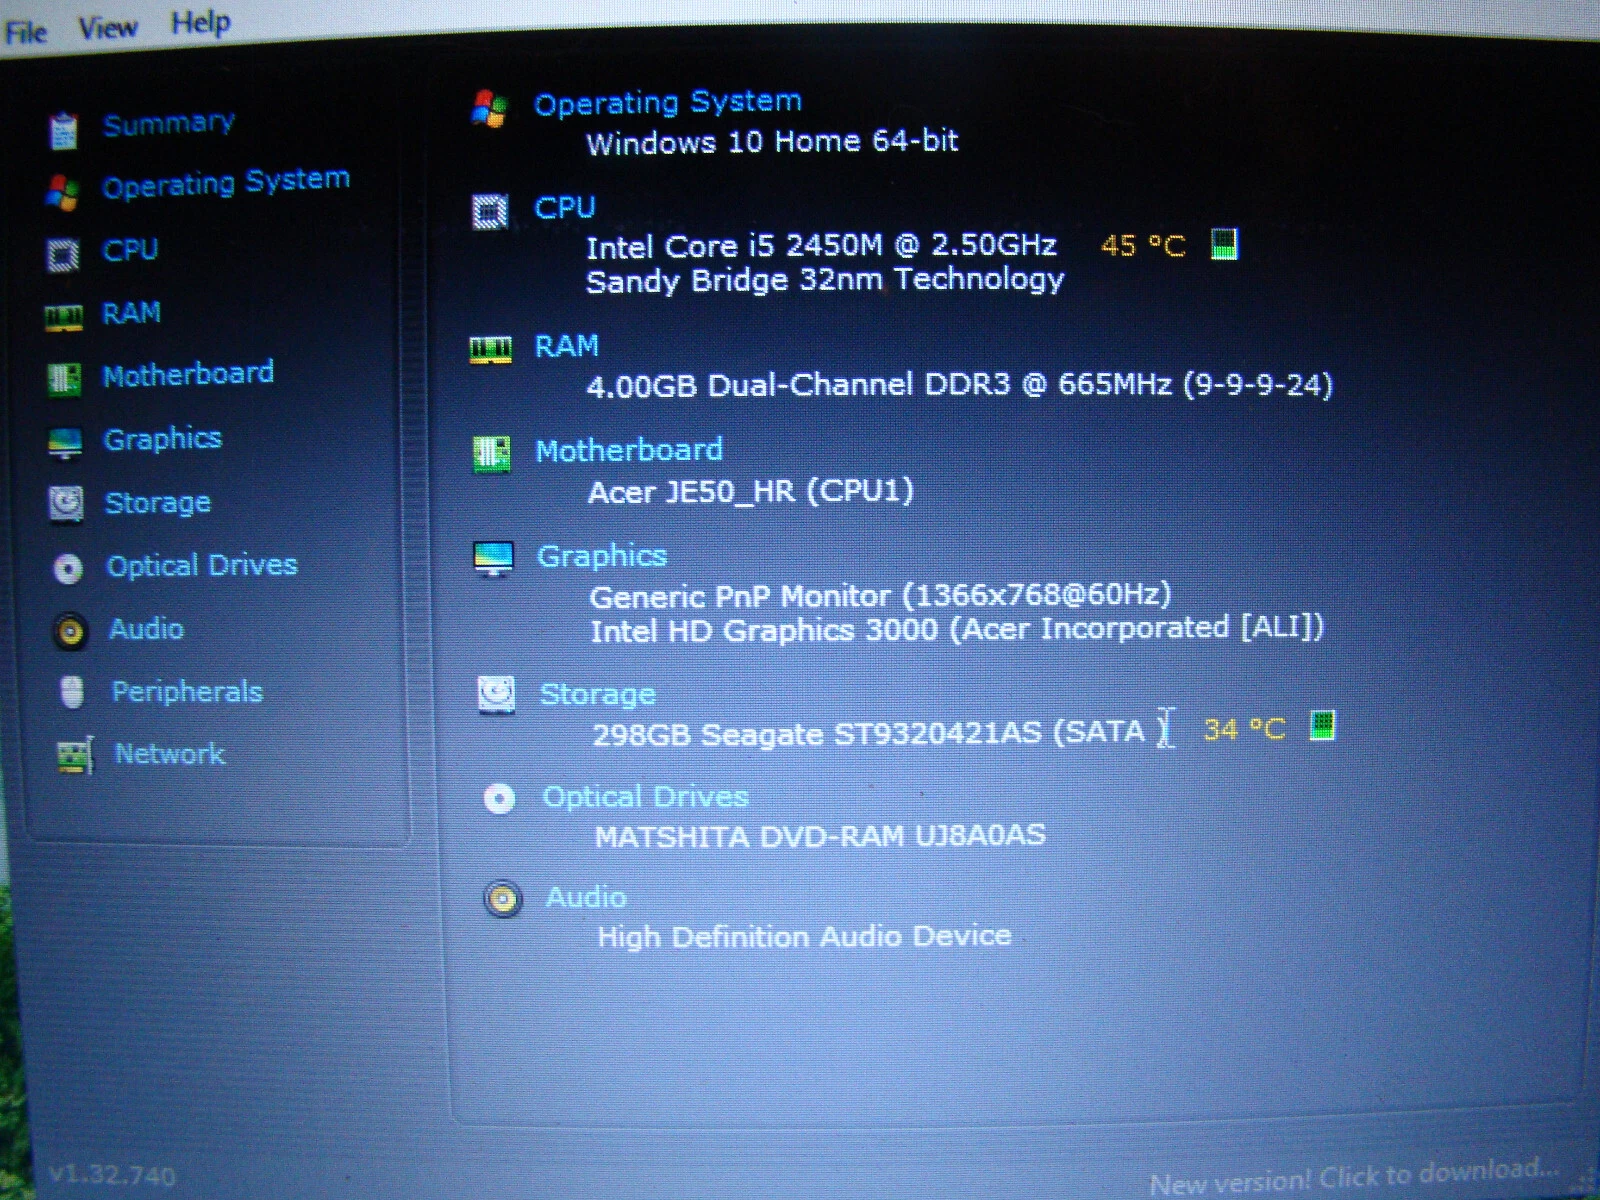Click 'Generic PnP Monitor (1366x768@60Hz)' text
1600x1200 pixels.
coord(880,596)
